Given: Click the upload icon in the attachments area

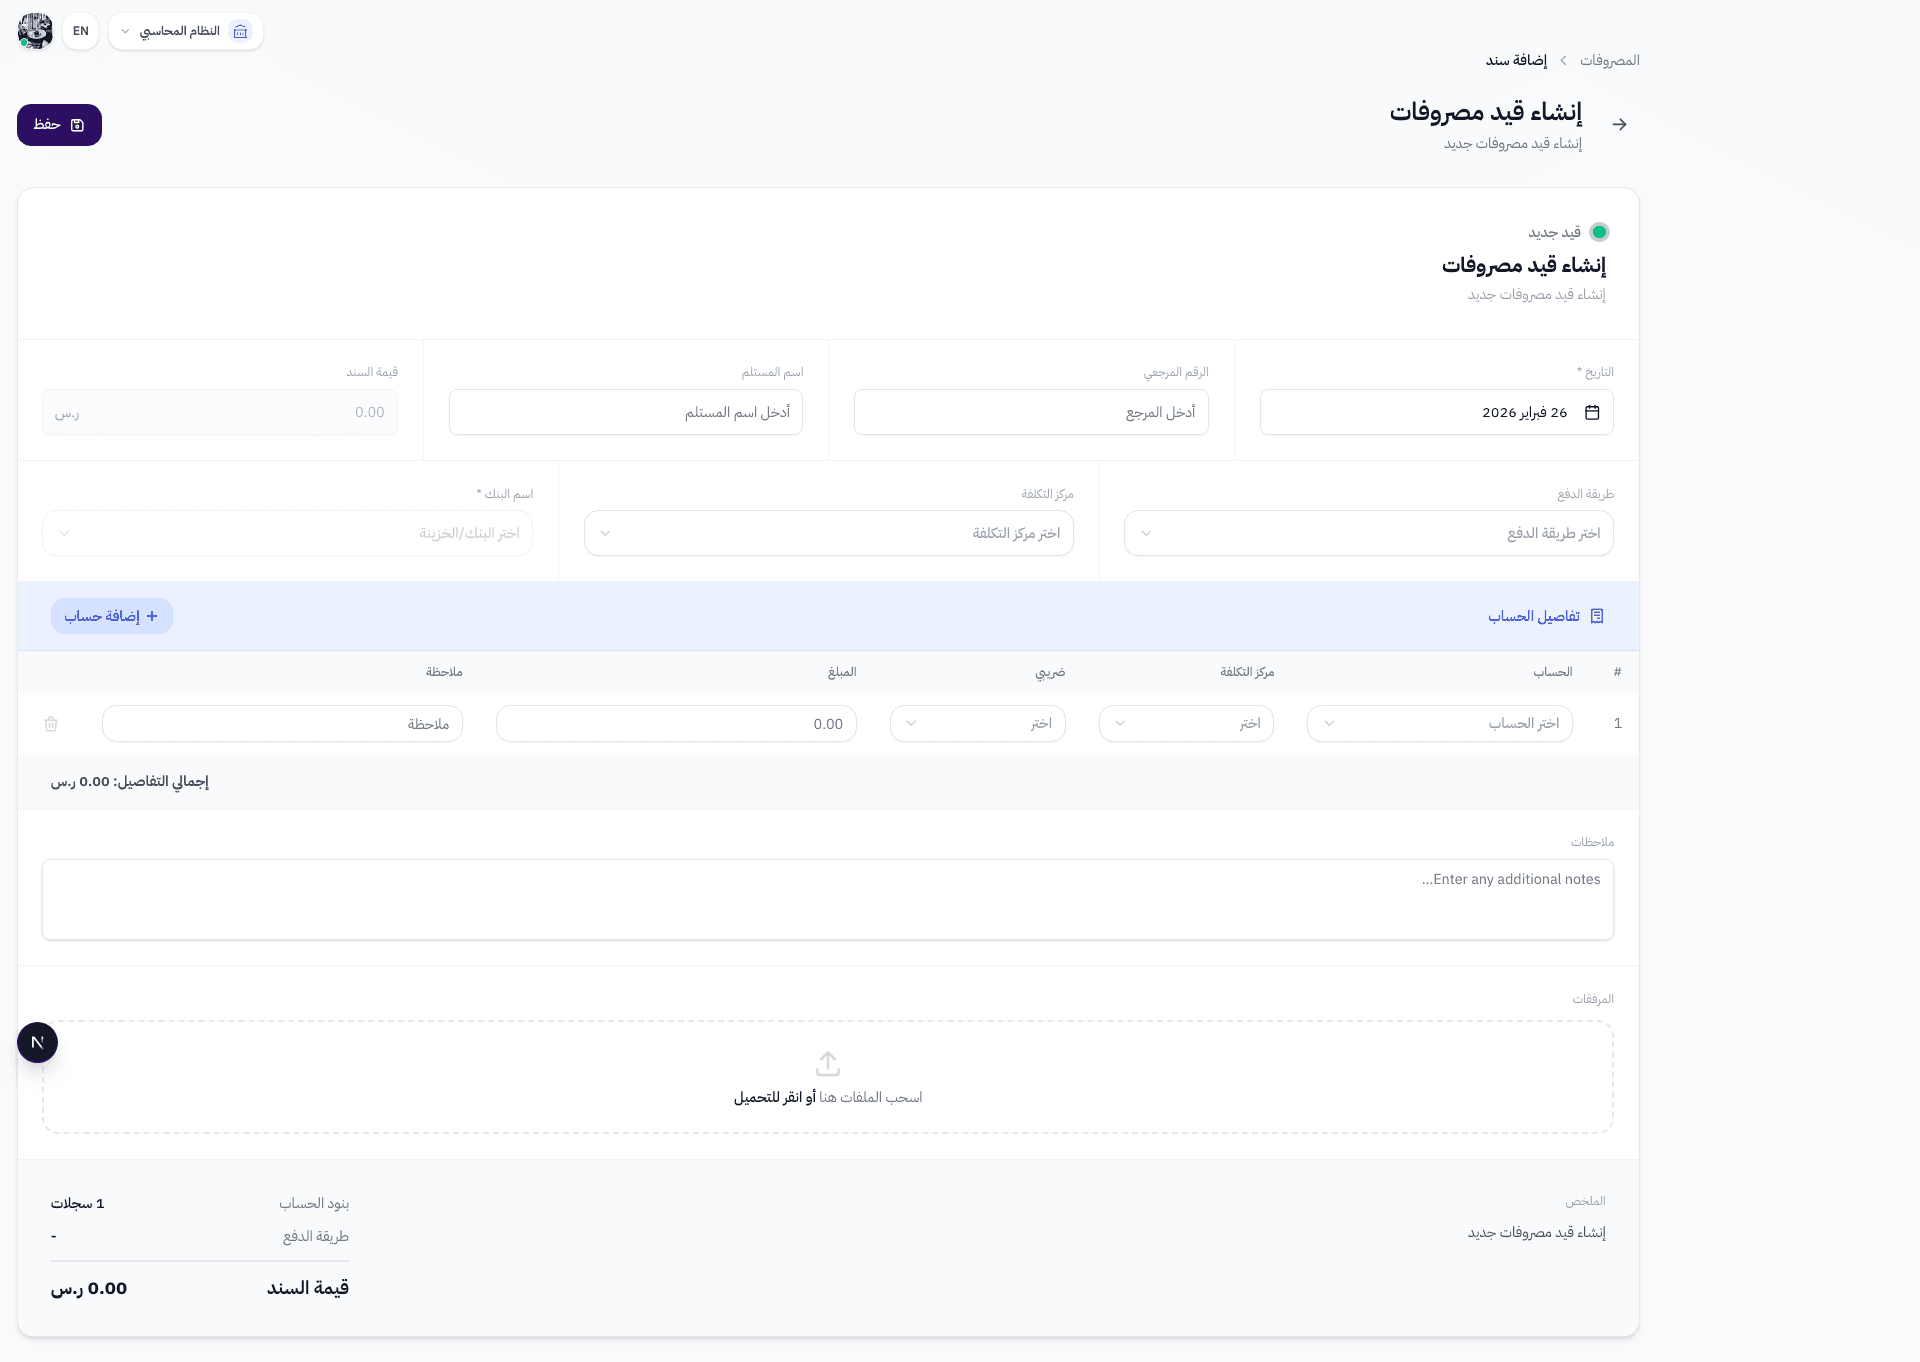Looking at the screenshot, I should (x=827, y=1063).
